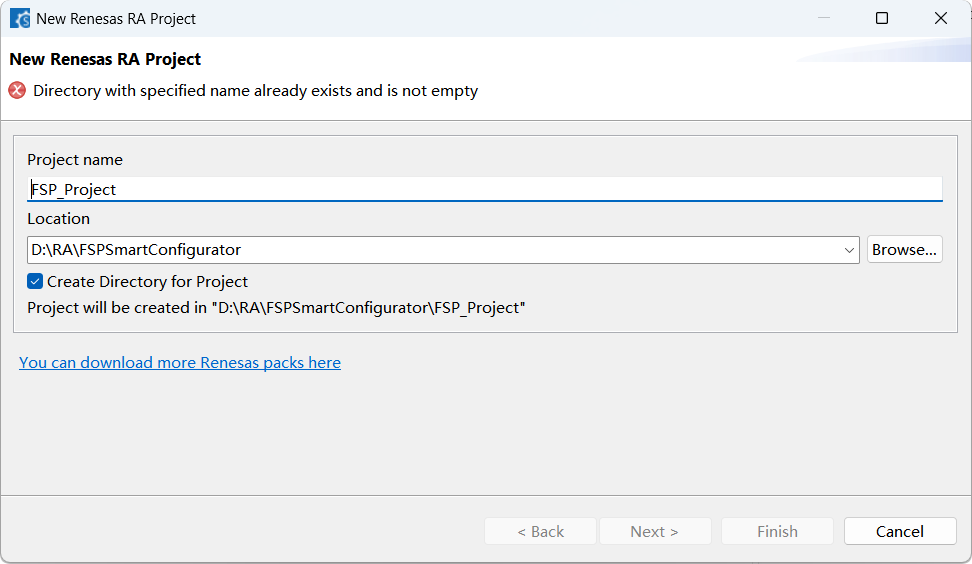Screen dimensions: 972x564
Task: Click the 'Location' label
Action: [58, 218]
